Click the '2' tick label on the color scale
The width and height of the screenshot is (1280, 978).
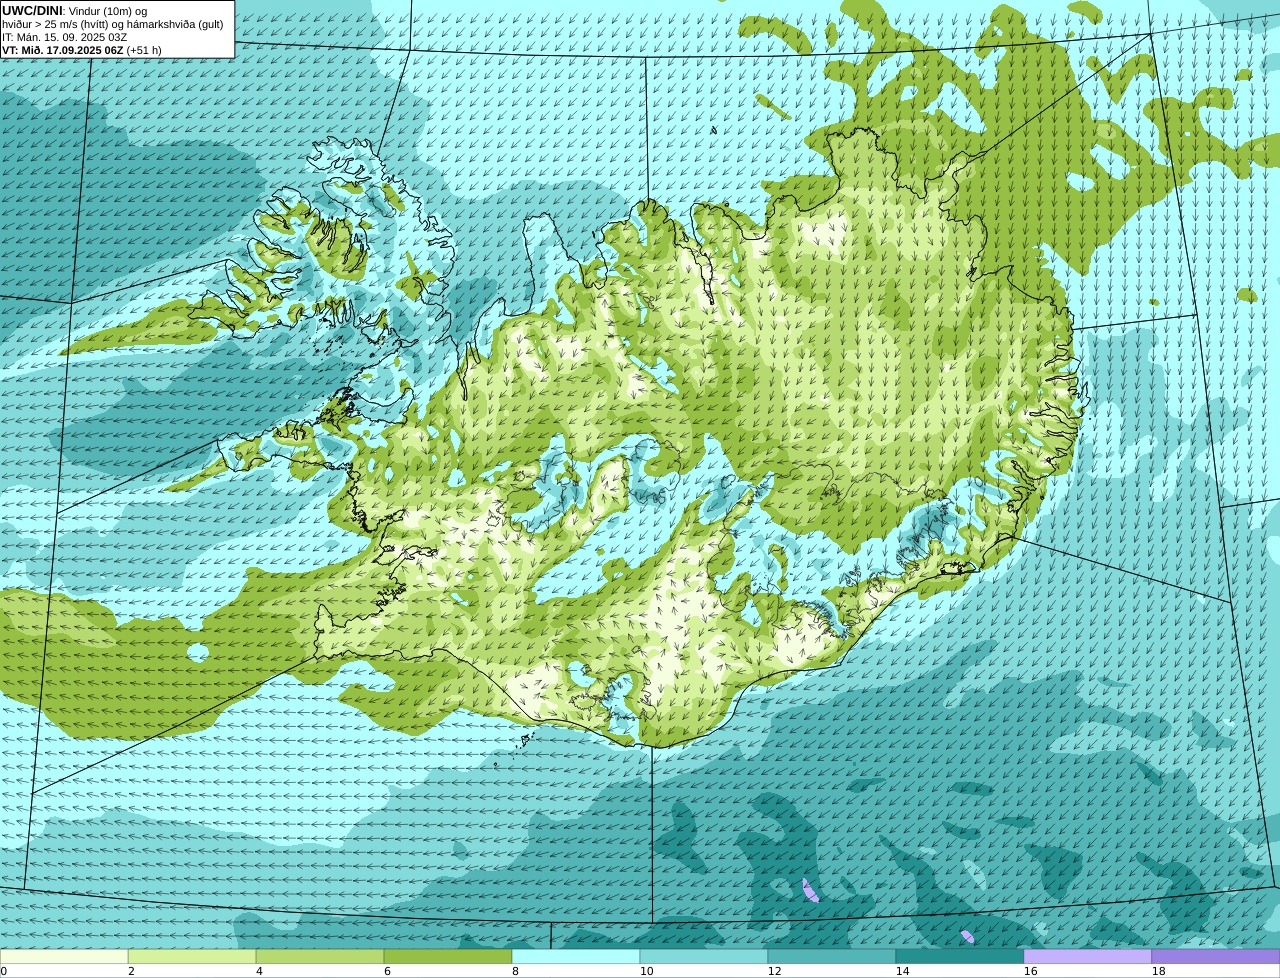(x=131, y=971)
